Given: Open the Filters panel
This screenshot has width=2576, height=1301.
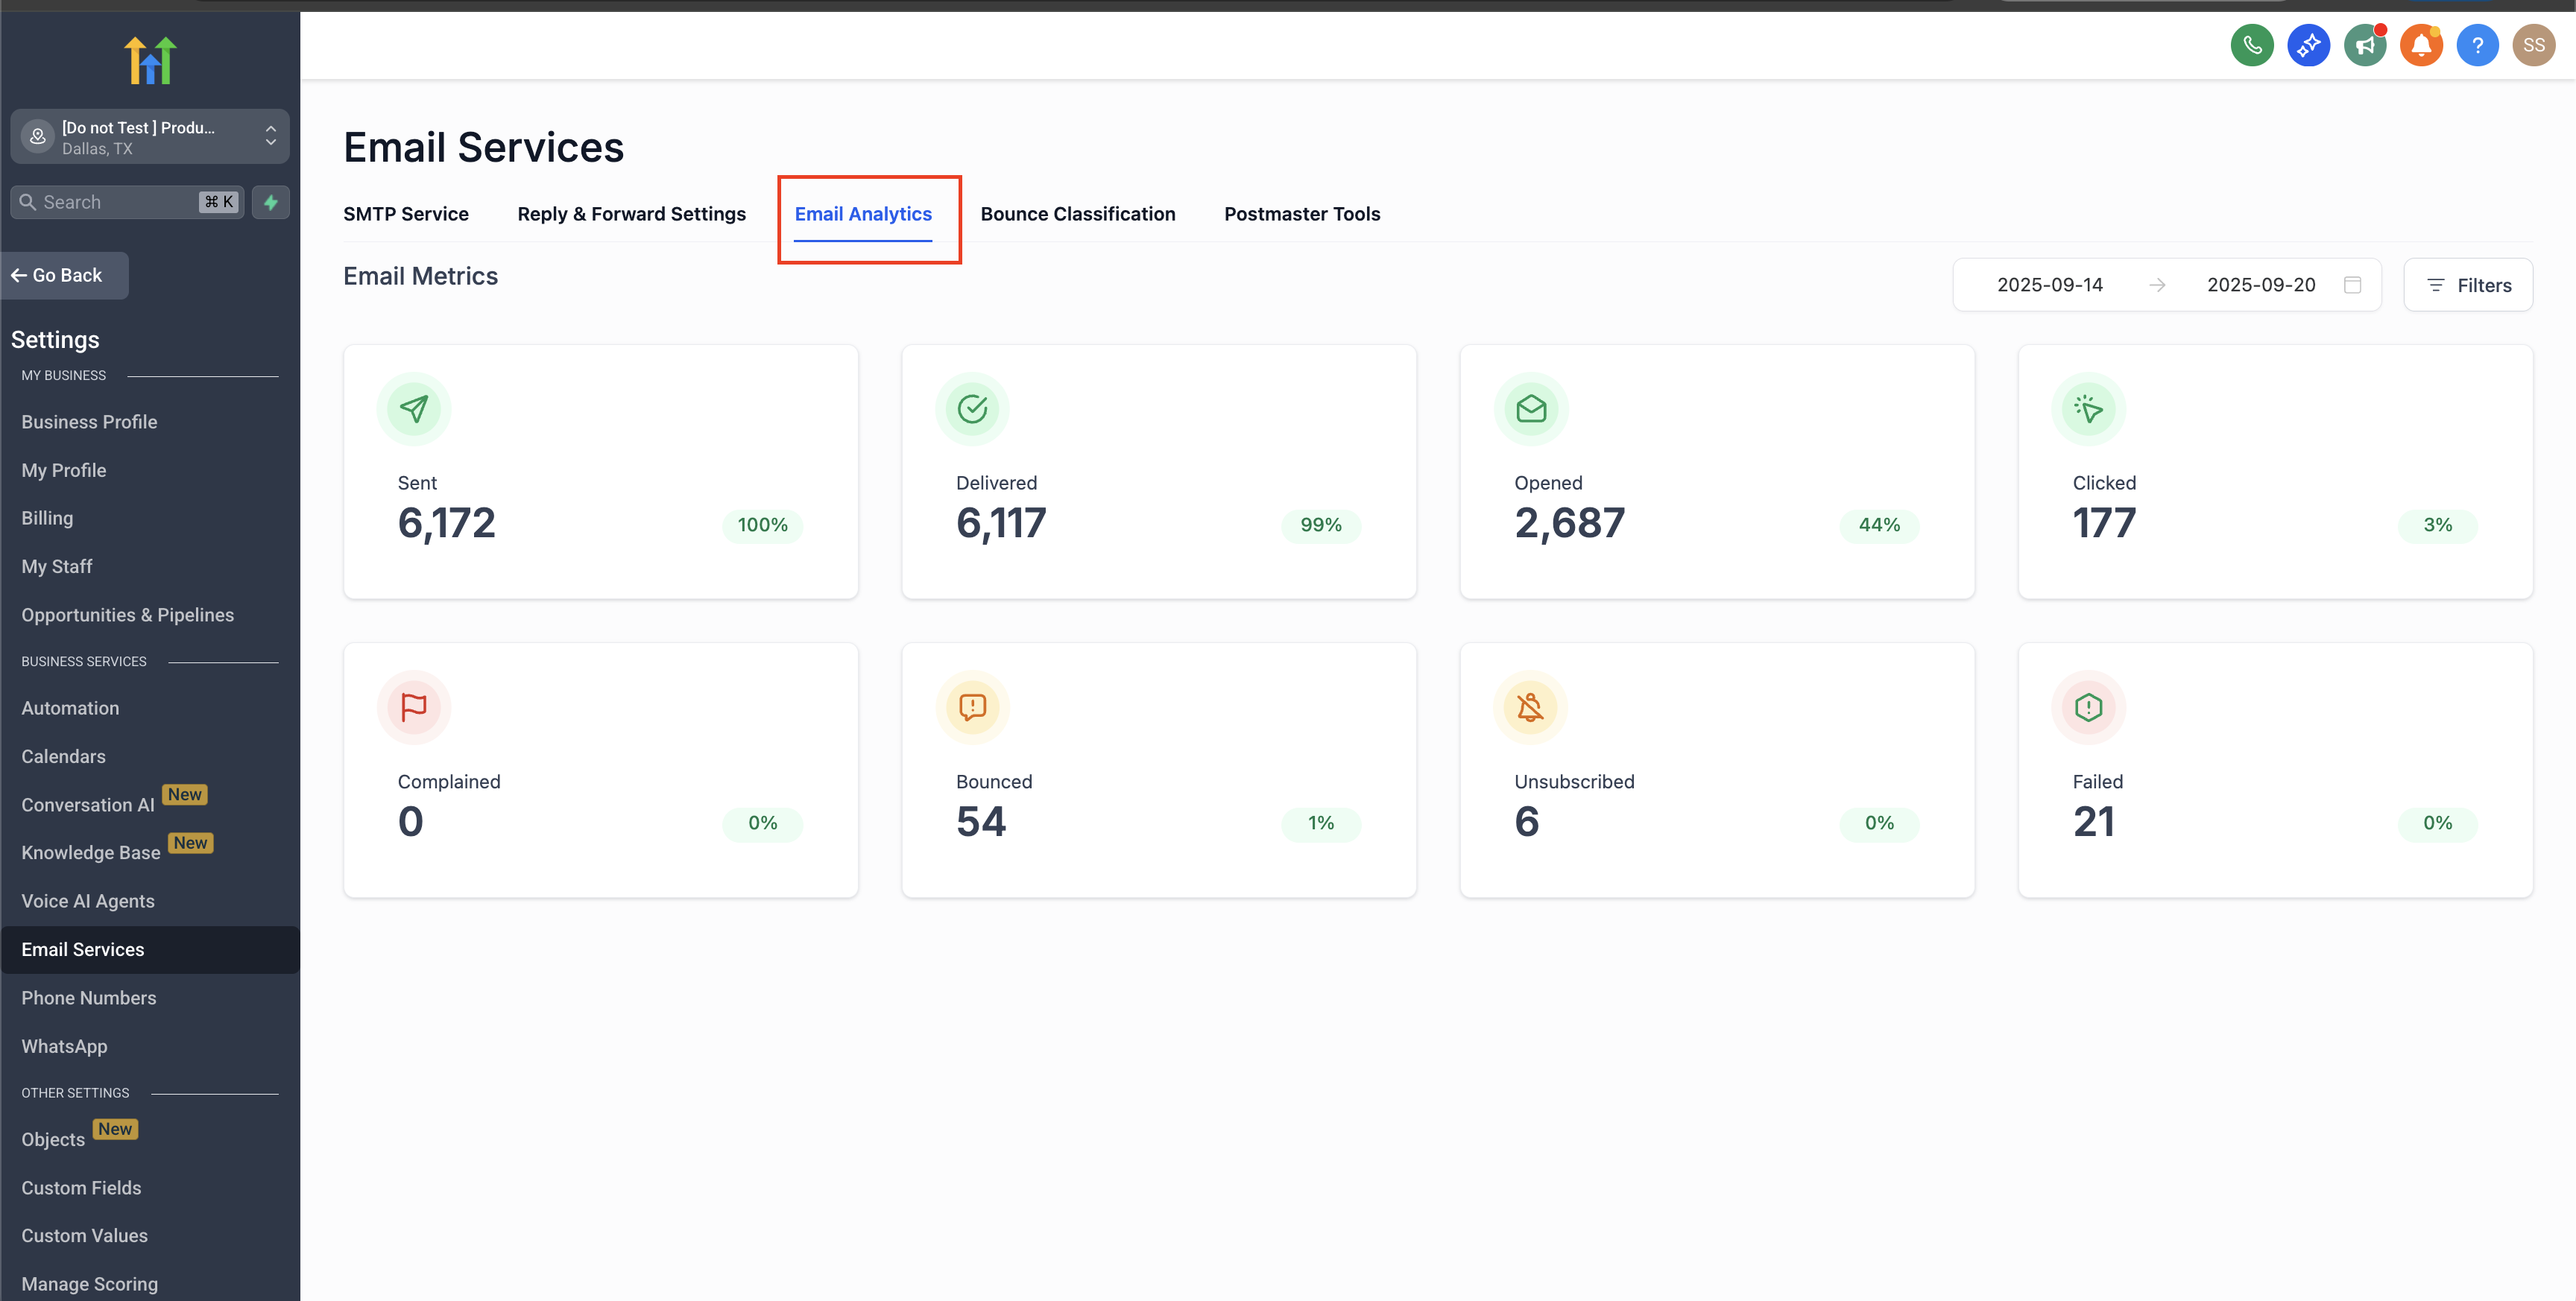Looking at the screenshot, I should pos(2467,285).
